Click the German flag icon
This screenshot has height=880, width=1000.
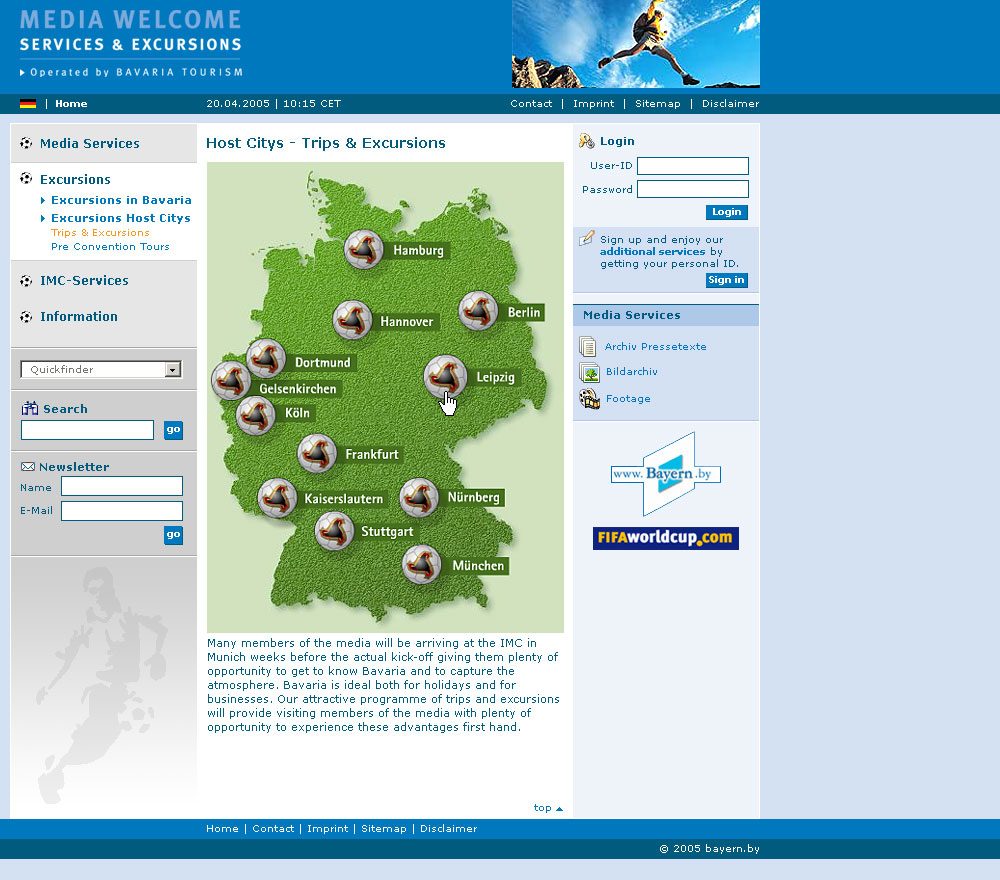tap(27, 102)
